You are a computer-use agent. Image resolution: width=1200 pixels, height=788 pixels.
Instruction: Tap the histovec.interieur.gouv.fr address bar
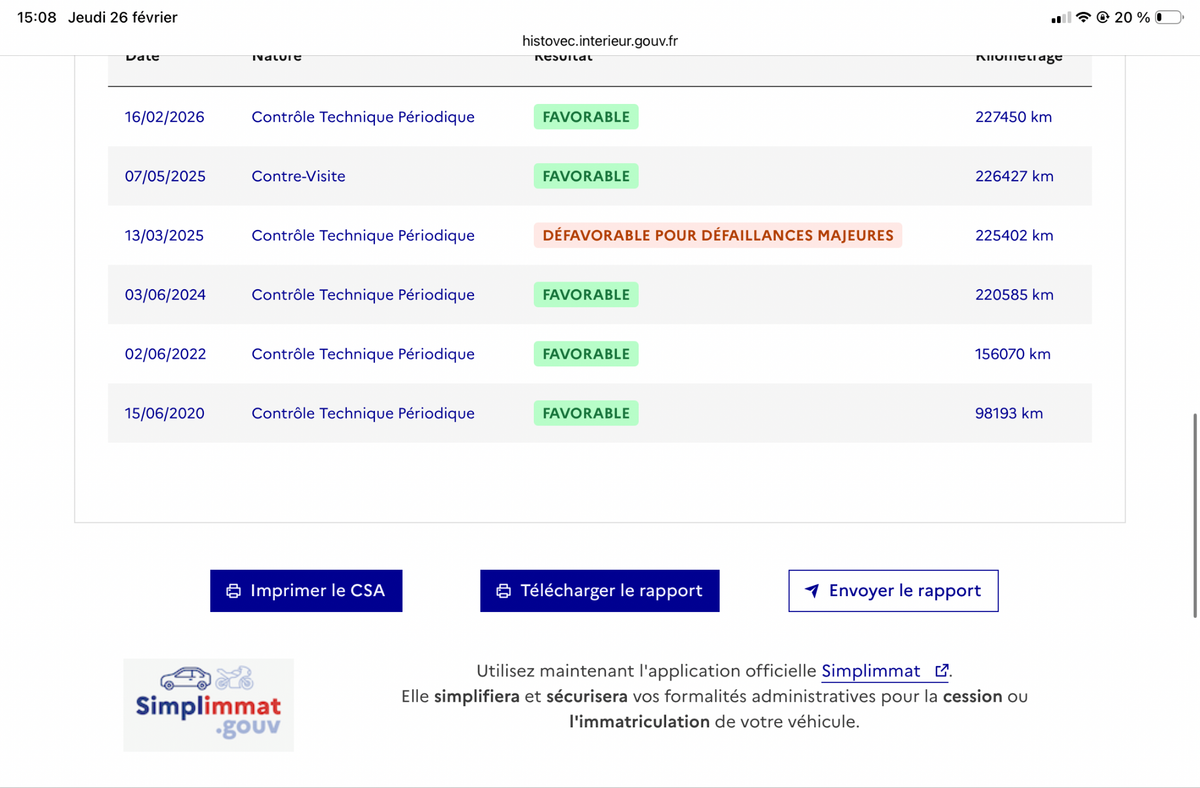600,41
